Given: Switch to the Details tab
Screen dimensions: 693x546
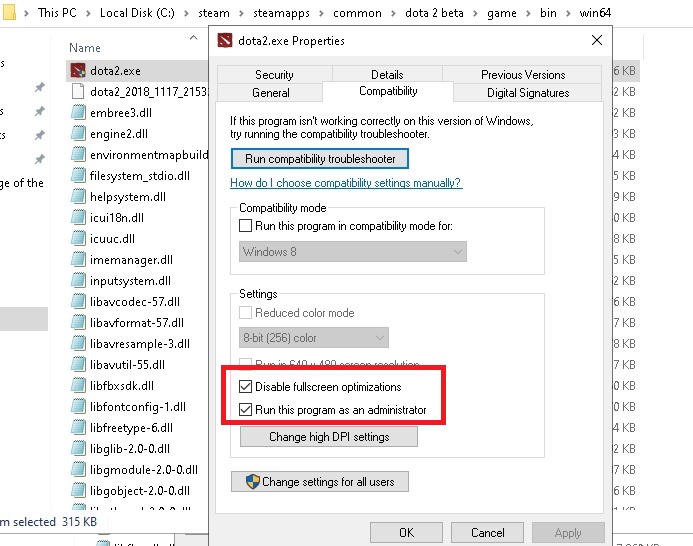Looking at the screenshot, I should (387, 74).
